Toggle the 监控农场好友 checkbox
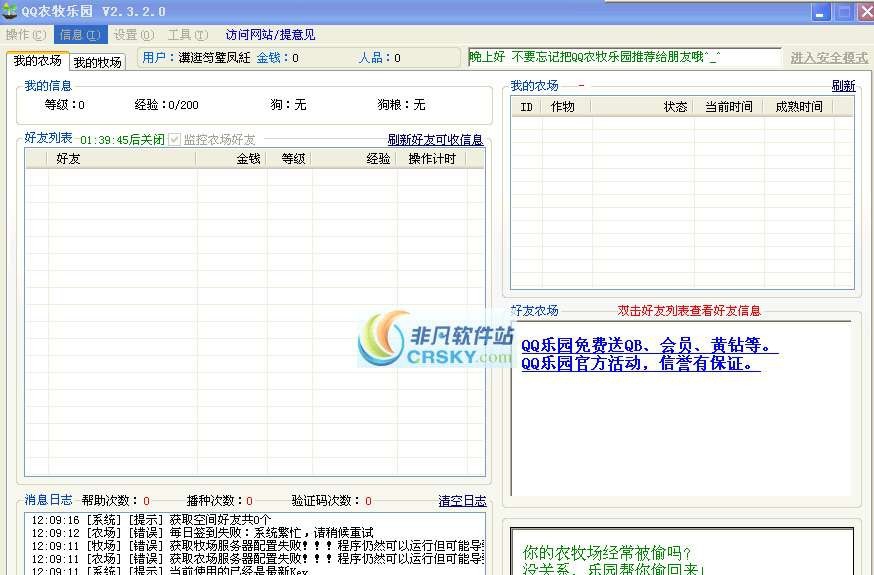Image resolution: width=874 pixels, height=575 pixels. coord(175,140)
